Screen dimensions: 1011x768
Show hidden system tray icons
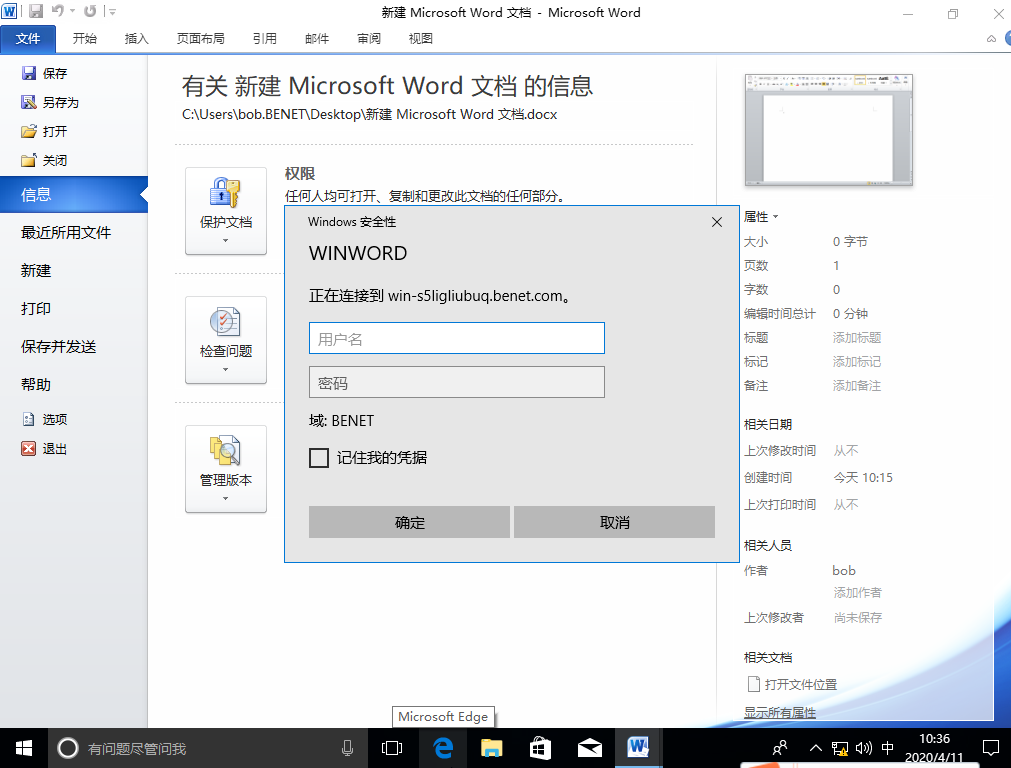click(x=816, y=748)
